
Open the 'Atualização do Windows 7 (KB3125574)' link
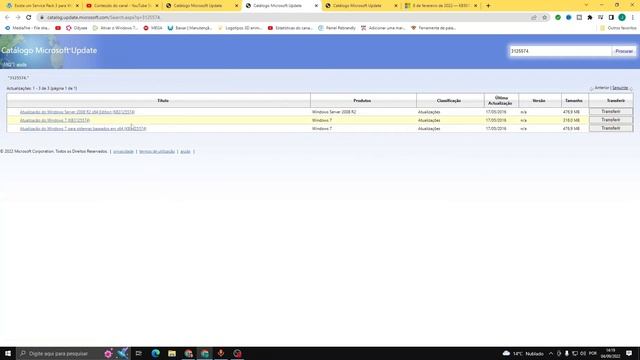click(55, 120)
